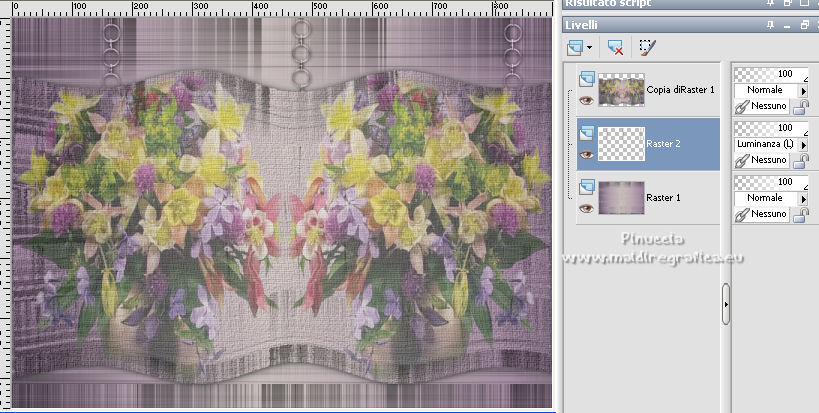This screenshot has width=819, height=413.
Task: Adjust opacity slider of Raster 2
Action: coord(771,128)
